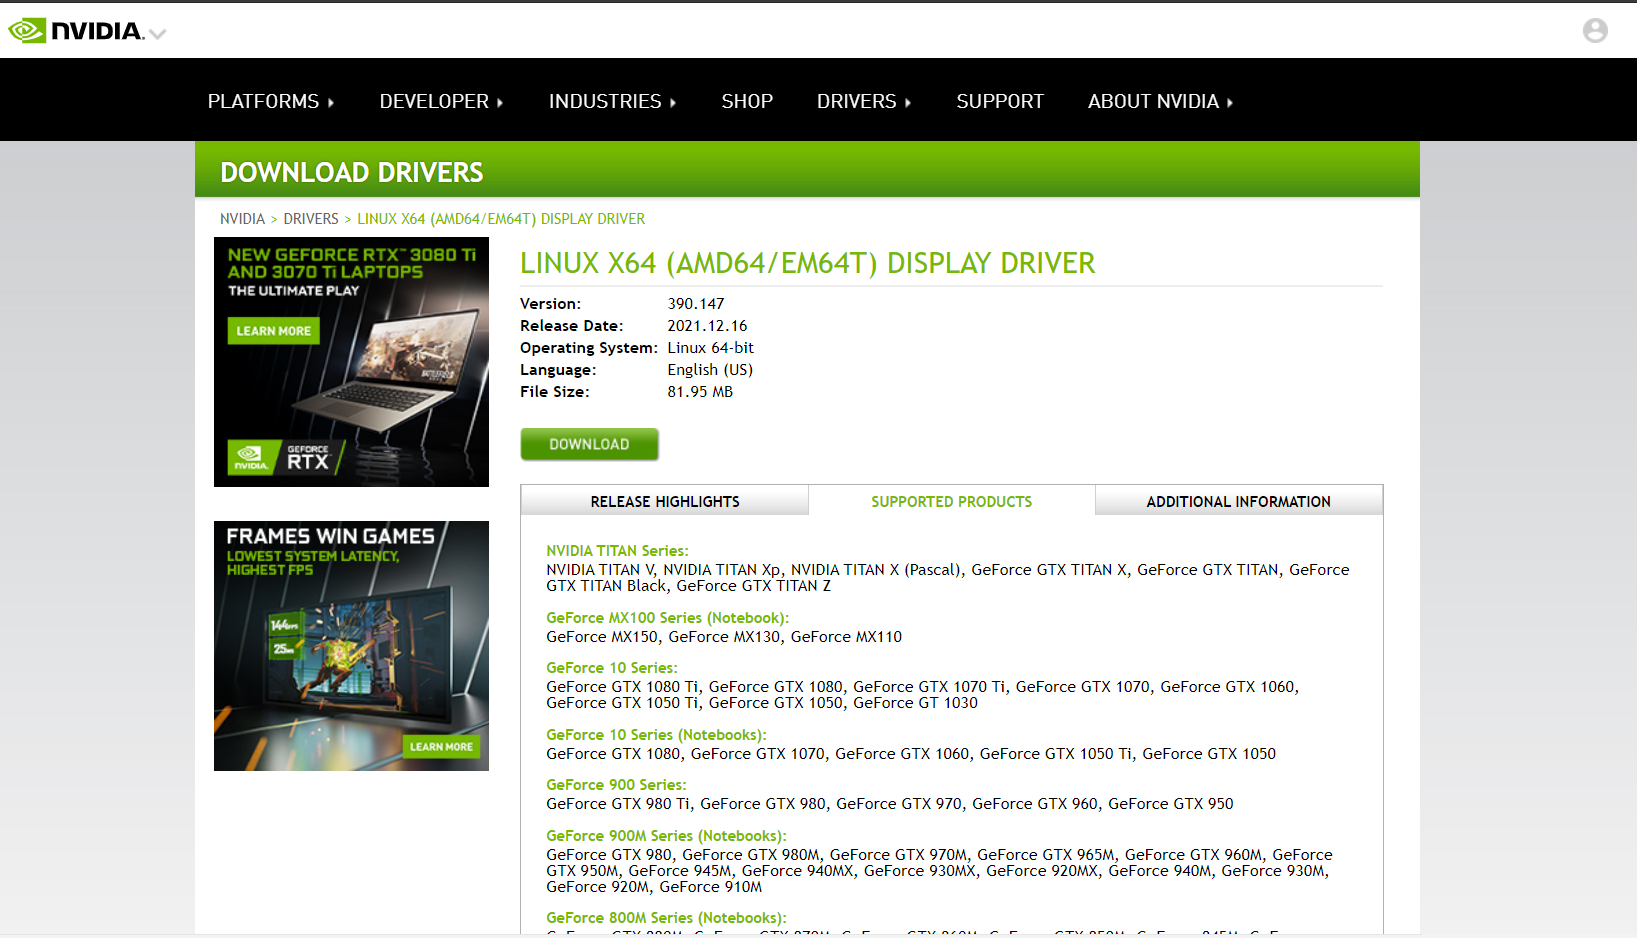Click the green DOWNLOAD button

coord(589,444)
